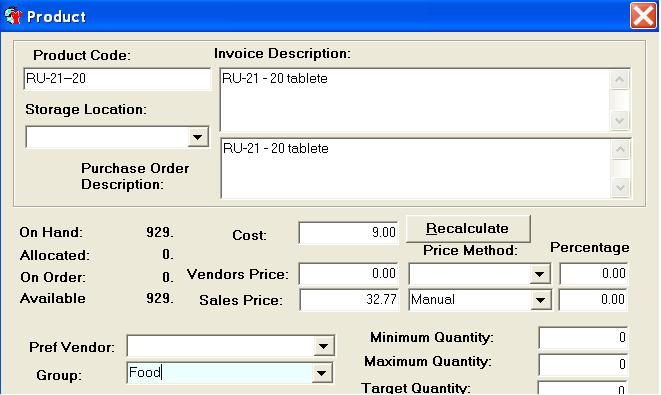661x395 pixels.
Task: Click the Purchase Order Description scroll up arrow
Action: click(x=621, y=149)
